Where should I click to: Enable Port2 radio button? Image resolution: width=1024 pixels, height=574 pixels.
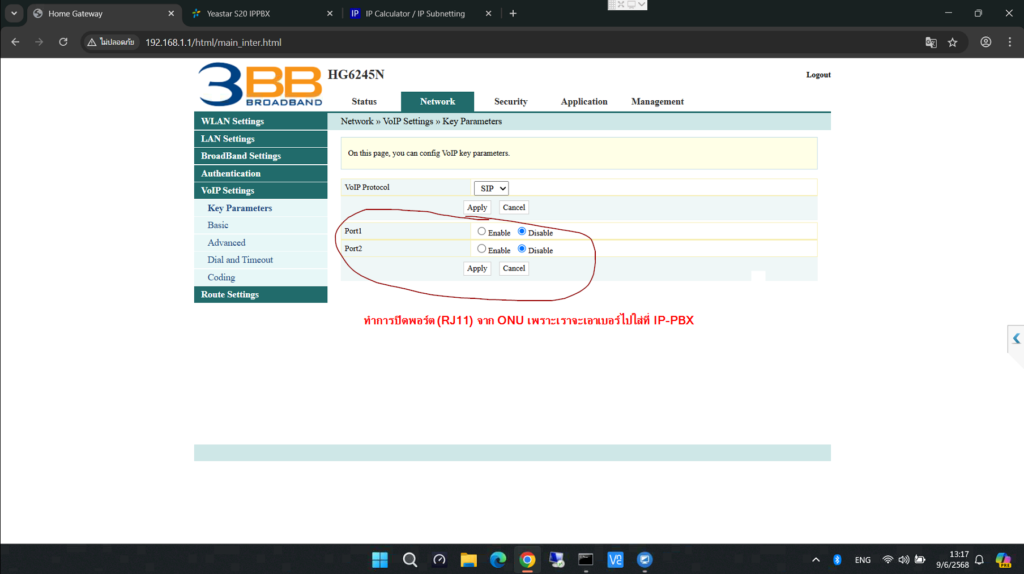(x=481, y=249)
